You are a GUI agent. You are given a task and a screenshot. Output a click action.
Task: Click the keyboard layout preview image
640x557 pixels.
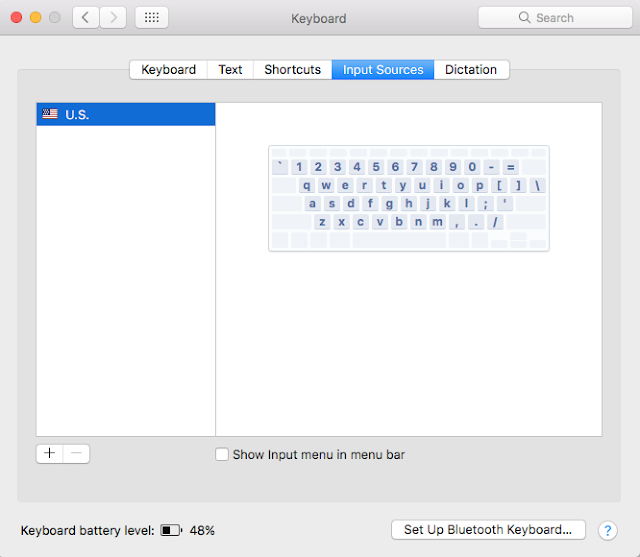409,198
